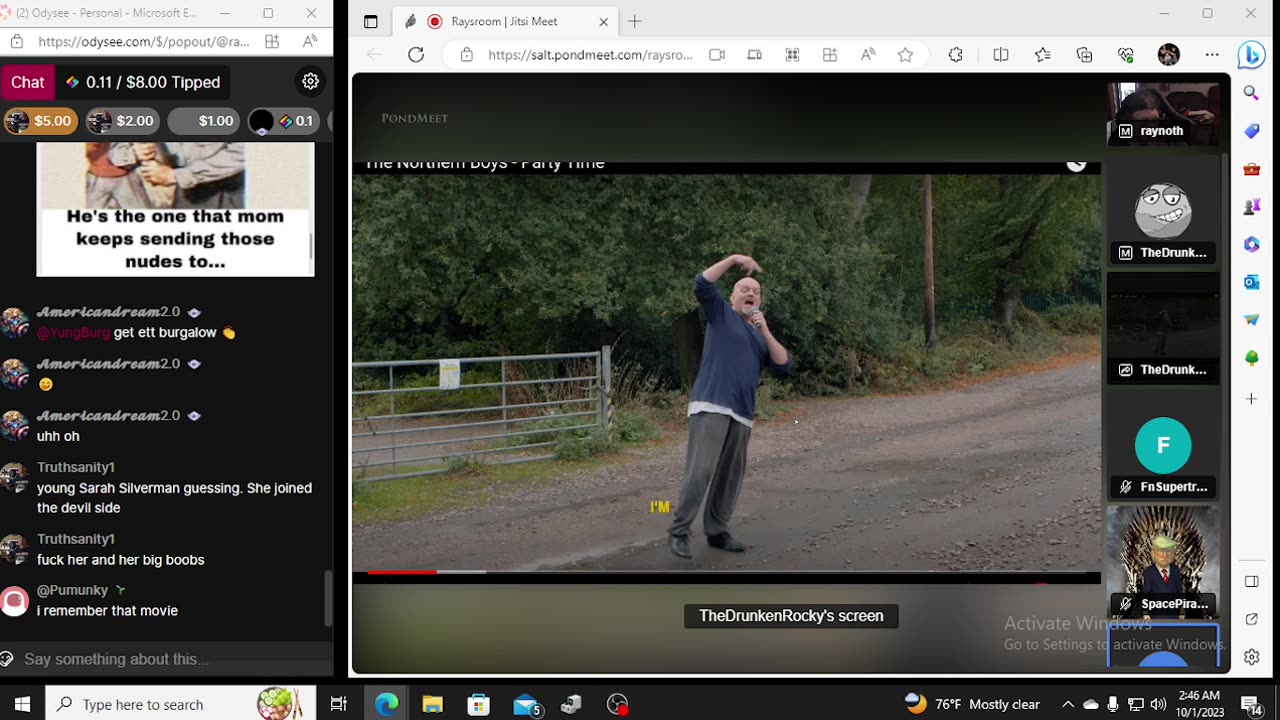Click the camera permission icon in address bar
The width and height of the screenshot is (1280, 720).
[717, 55]
